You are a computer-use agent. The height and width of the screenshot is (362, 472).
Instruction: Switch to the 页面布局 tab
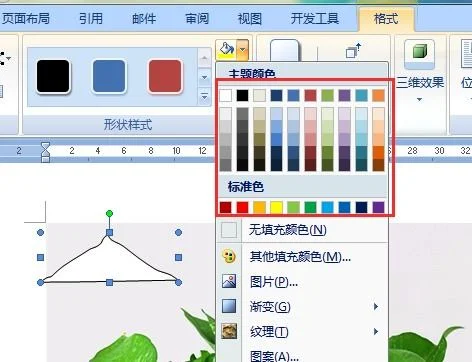click(x=25, y=18)
